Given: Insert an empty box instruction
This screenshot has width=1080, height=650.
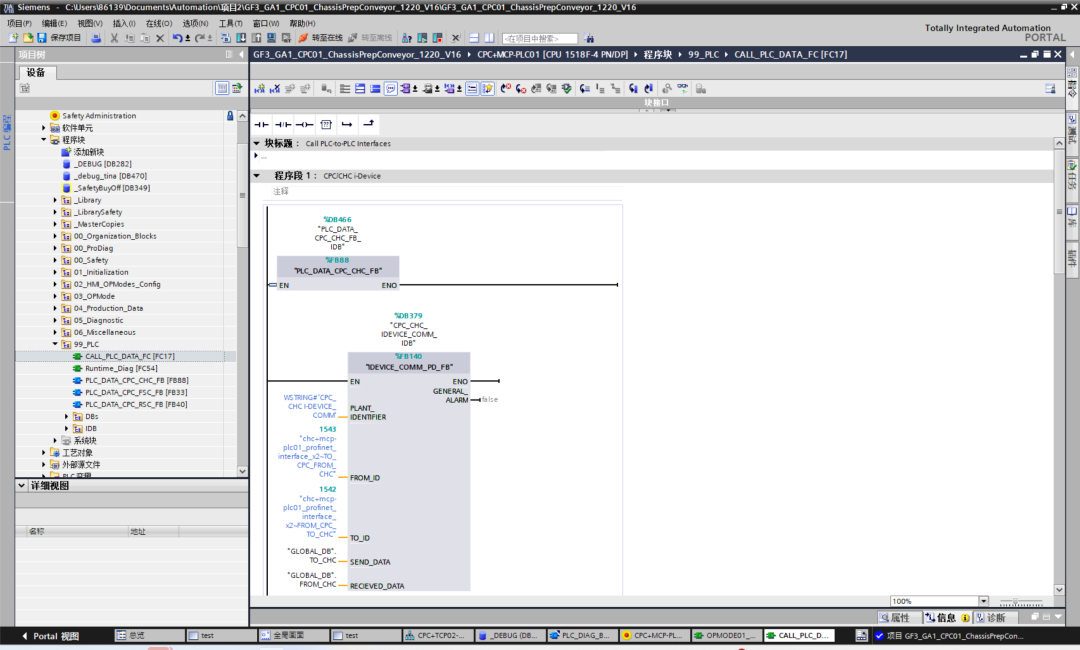Looking at the screenshot, I should (326, 125).
